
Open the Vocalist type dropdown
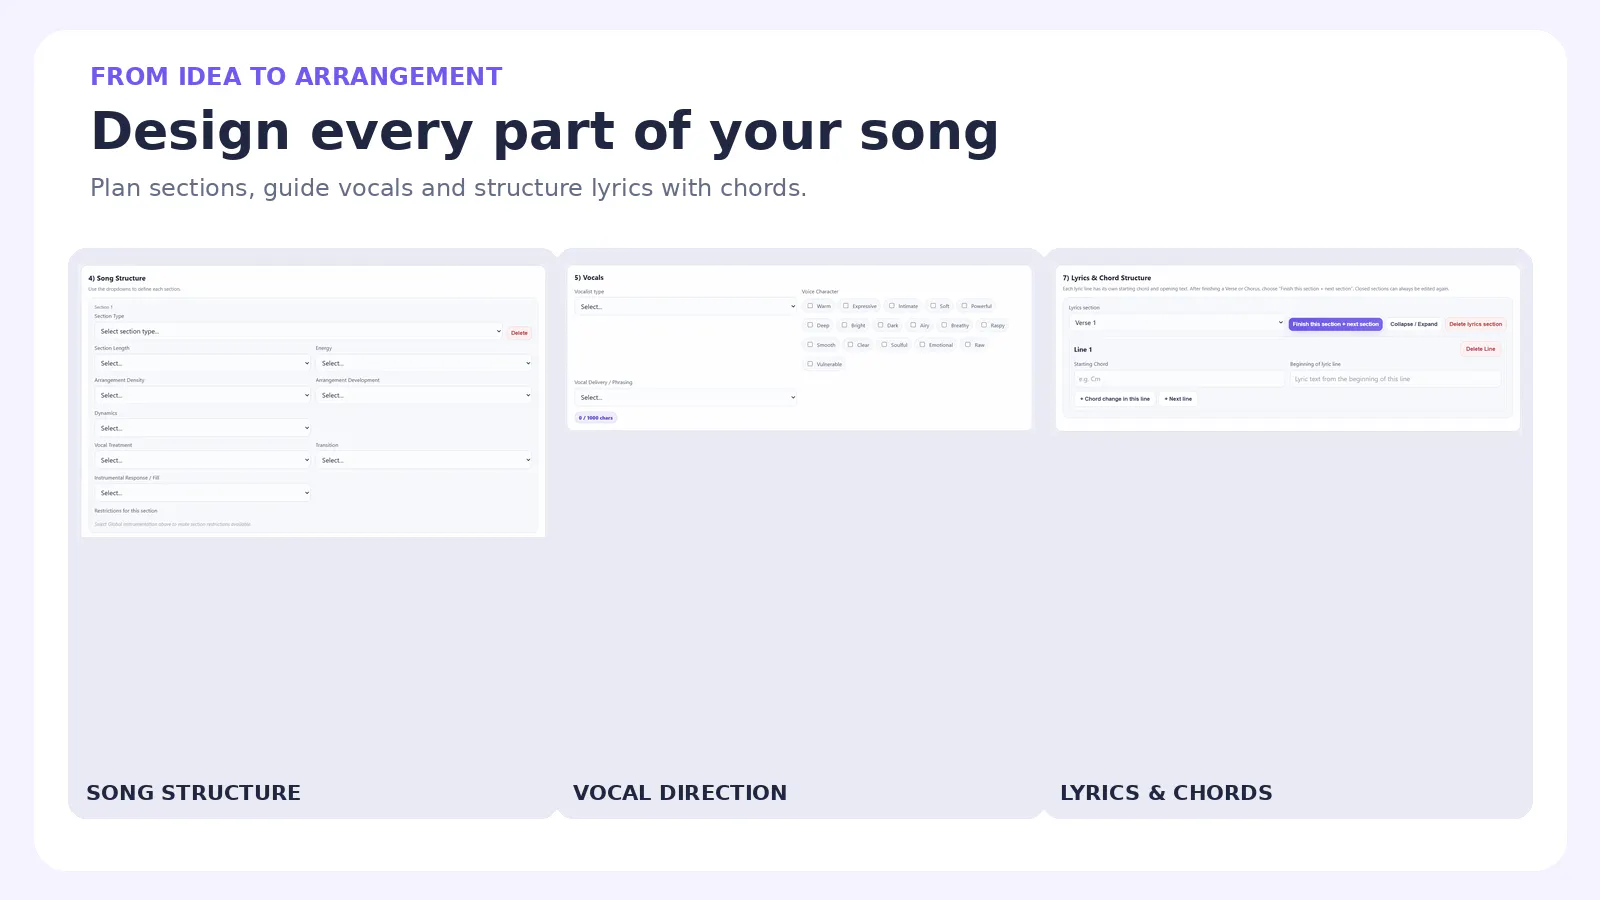click(x=686, y=306)
